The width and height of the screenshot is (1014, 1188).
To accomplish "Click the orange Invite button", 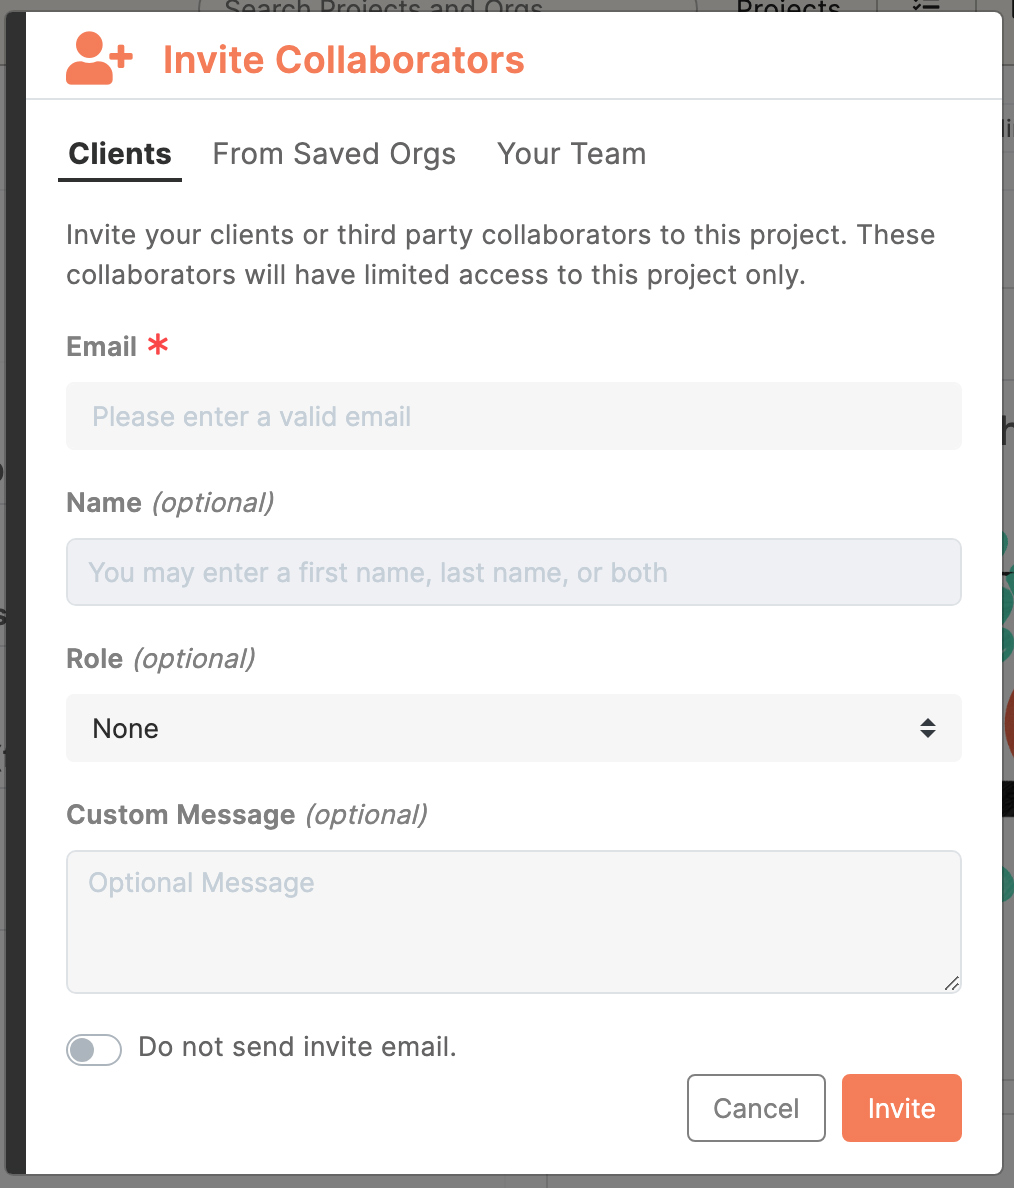I will click(x=902, y=1108).
